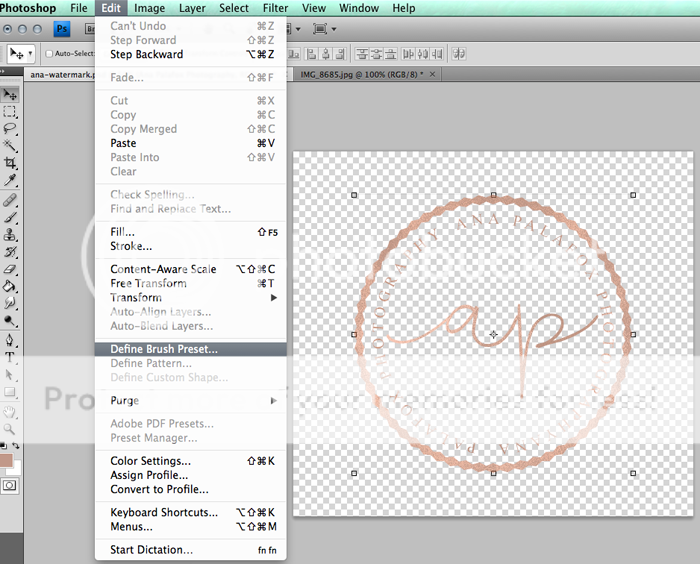Reset to default foreground and background colors
Viewport: 700px width, 564px height.
(x=4, y=446)
